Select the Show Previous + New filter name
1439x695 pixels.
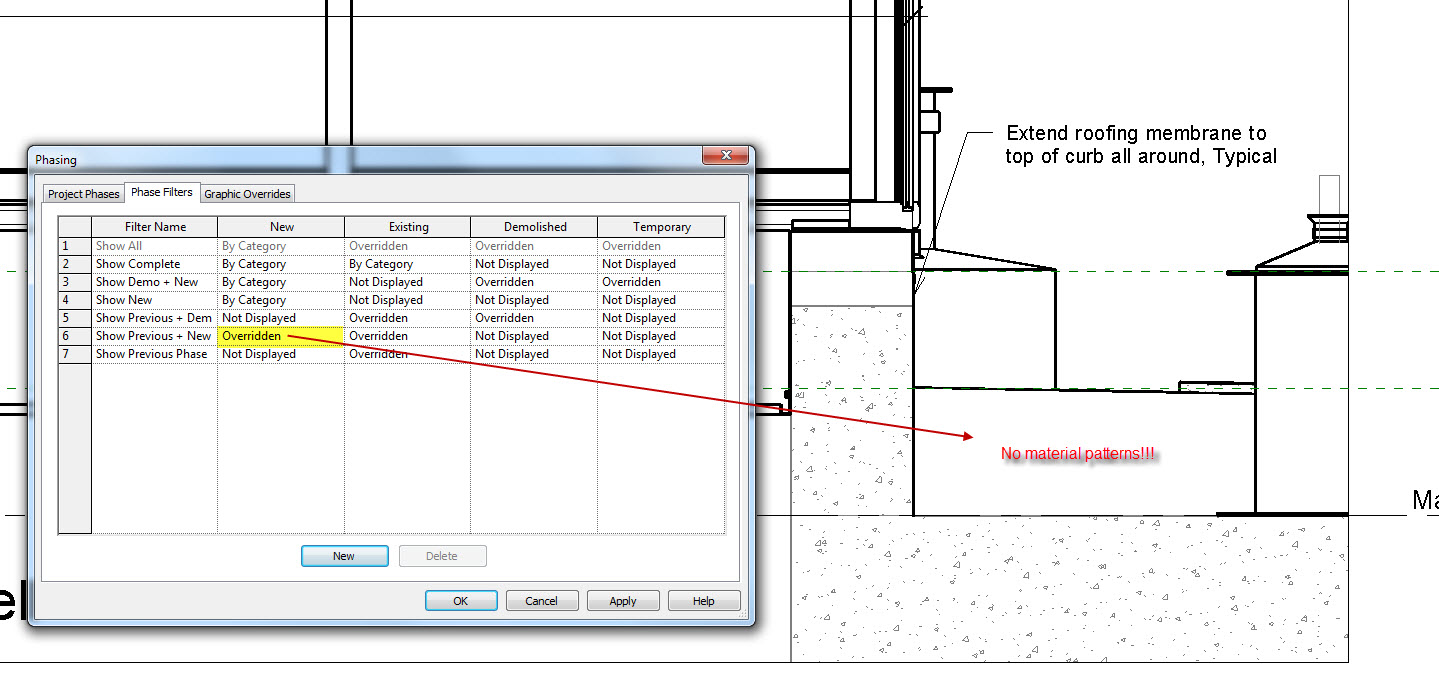(155, 336)
